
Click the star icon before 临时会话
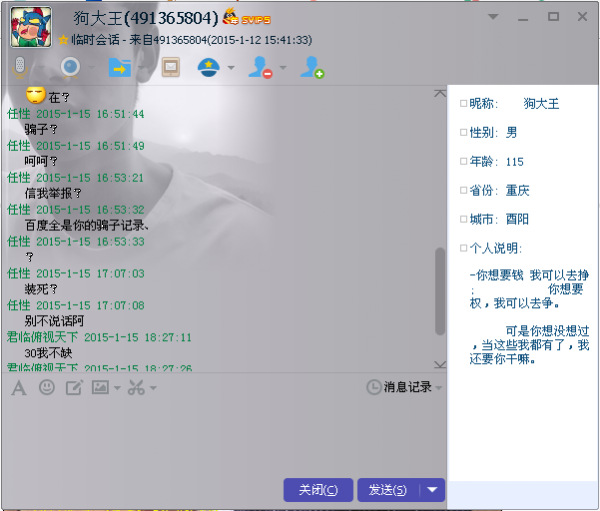point(64,40)
